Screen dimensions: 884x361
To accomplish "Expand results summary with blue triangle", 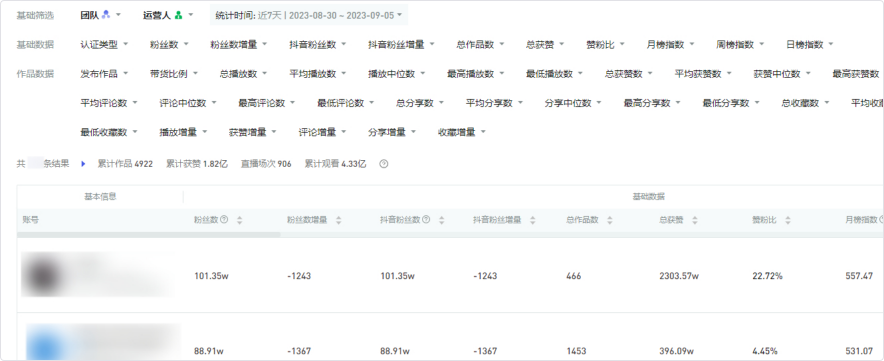I will pos(83,164).
